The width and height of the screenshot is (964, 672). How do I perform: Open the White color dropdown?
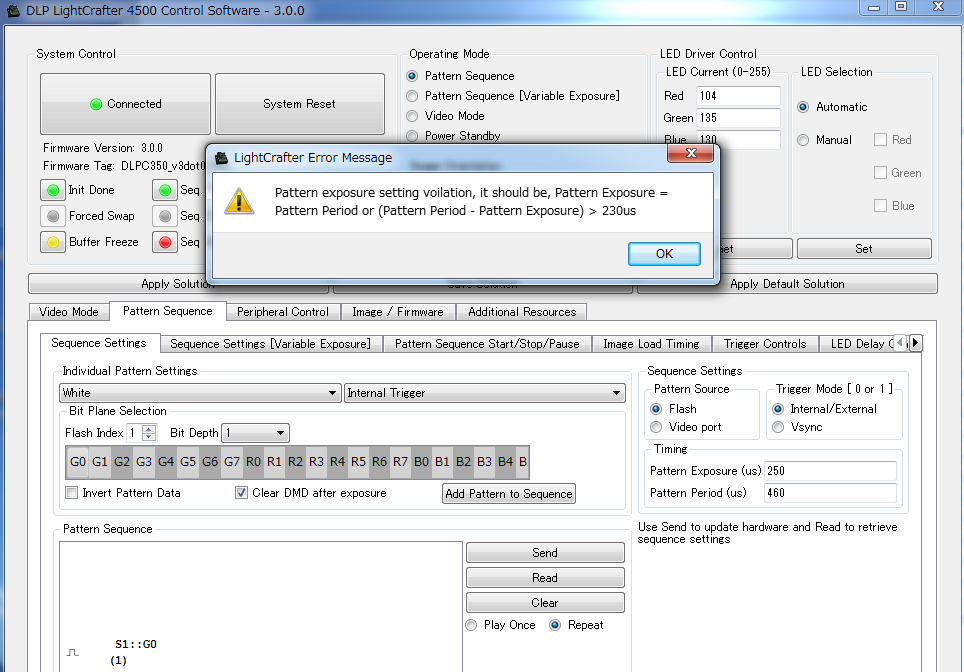200,393
